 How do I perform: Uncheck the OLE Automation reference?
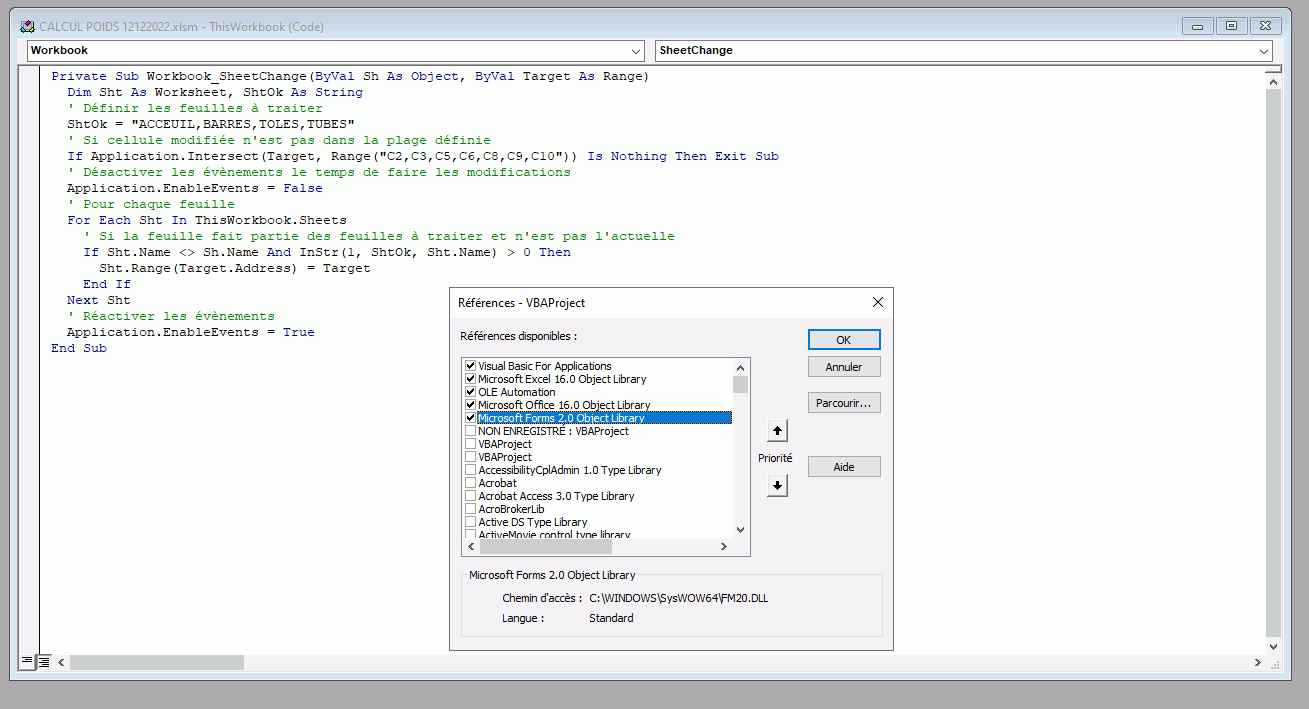(471, 392)
